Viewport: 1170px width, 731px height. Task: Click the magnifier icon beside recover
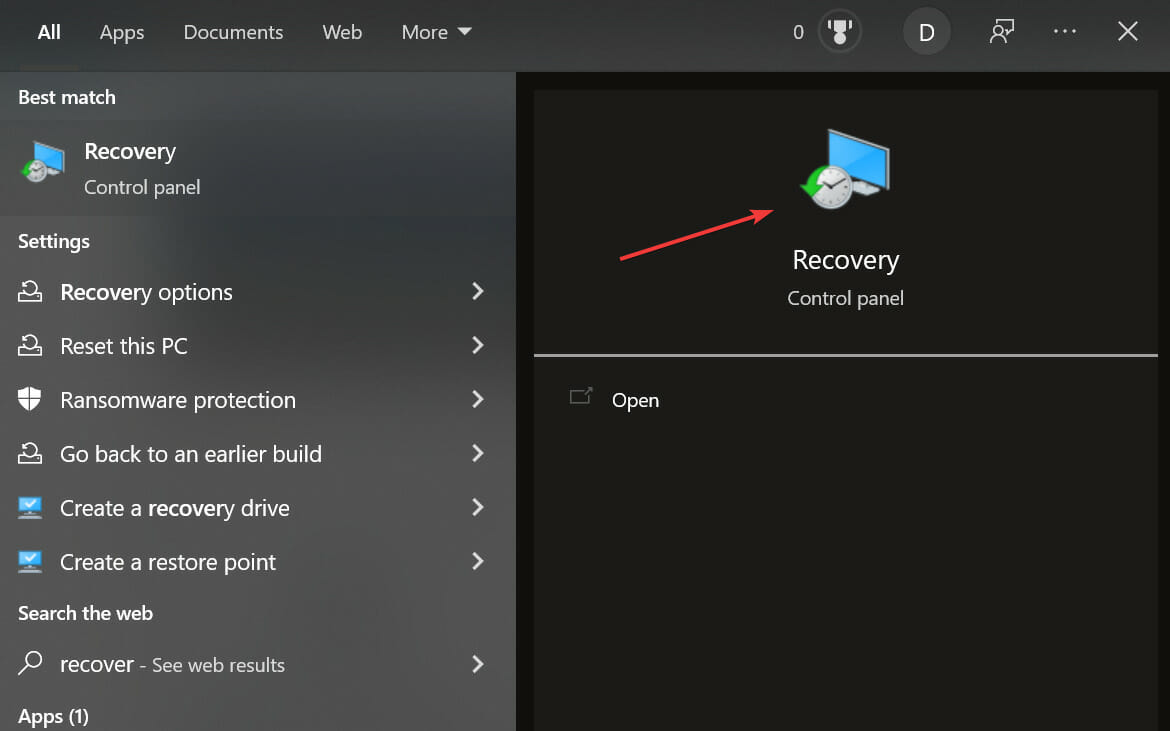30,662
